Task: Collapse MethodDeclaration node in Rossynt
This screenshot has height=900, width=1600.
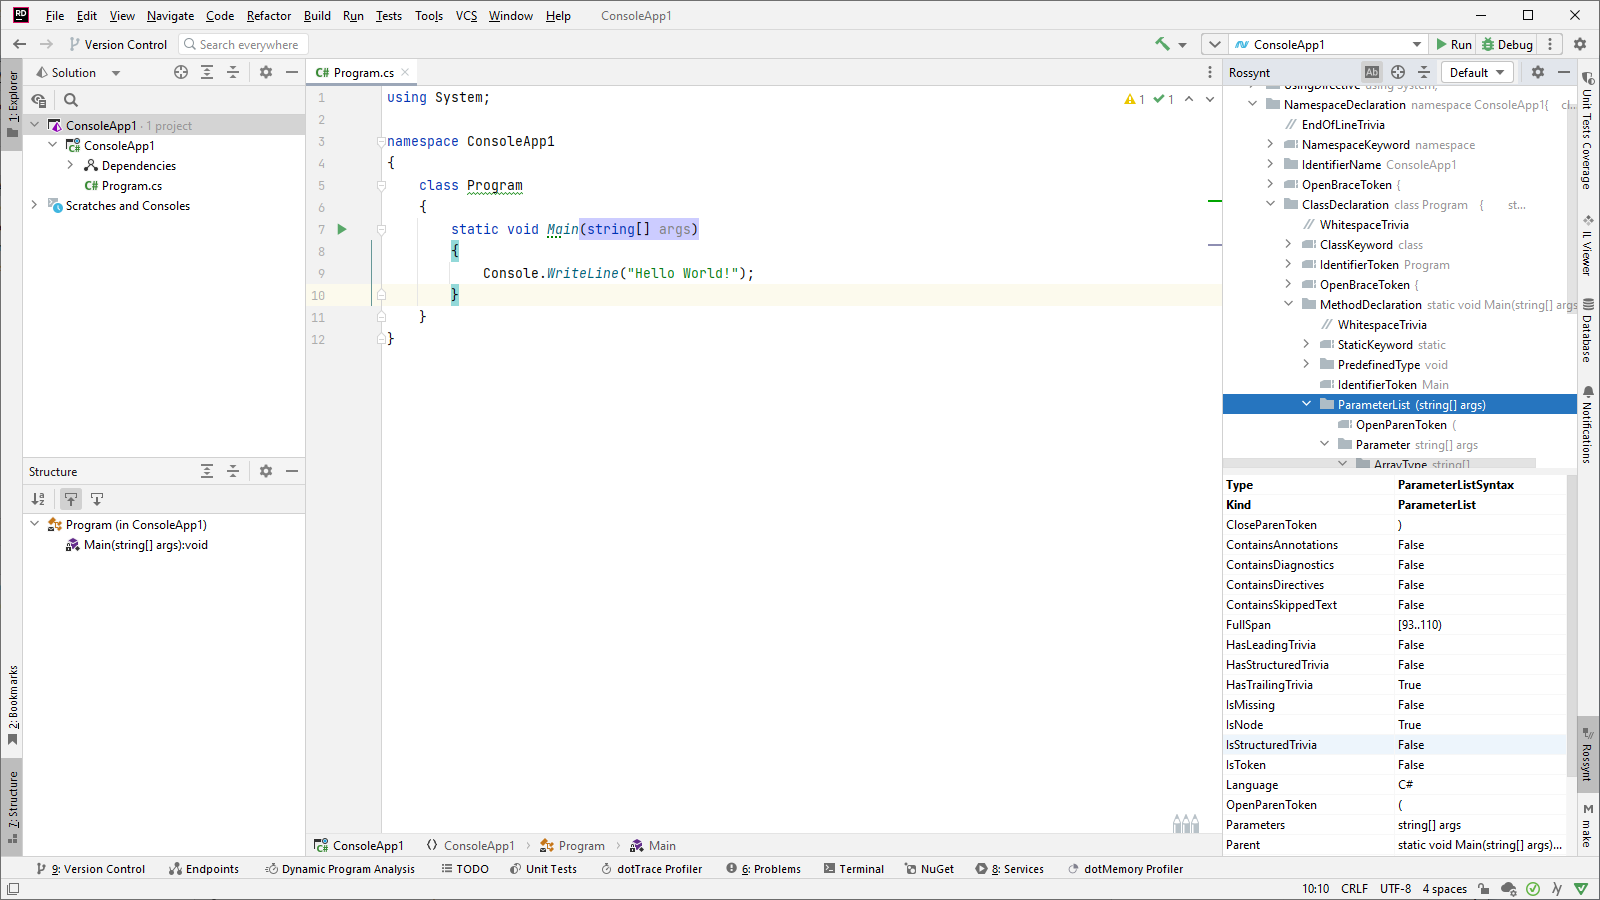Action: click(1288, 304)
